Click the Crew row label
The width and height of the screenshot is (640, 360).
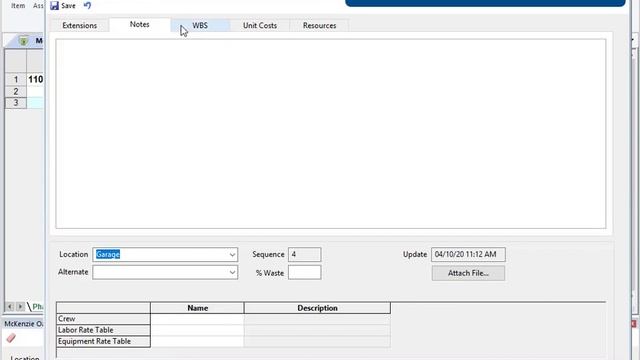pyautogui.click(x=103, y=319)
